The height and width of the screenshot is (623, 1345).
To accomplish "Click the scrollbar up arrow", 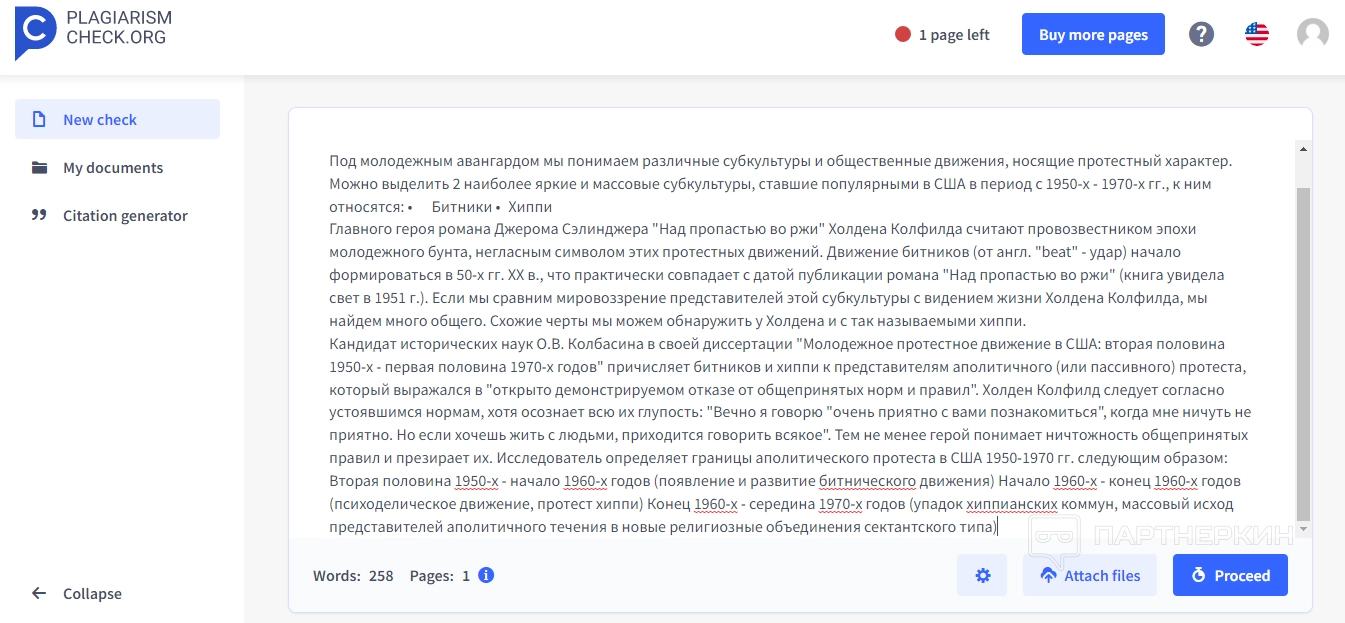I will tap(1302, 150).
